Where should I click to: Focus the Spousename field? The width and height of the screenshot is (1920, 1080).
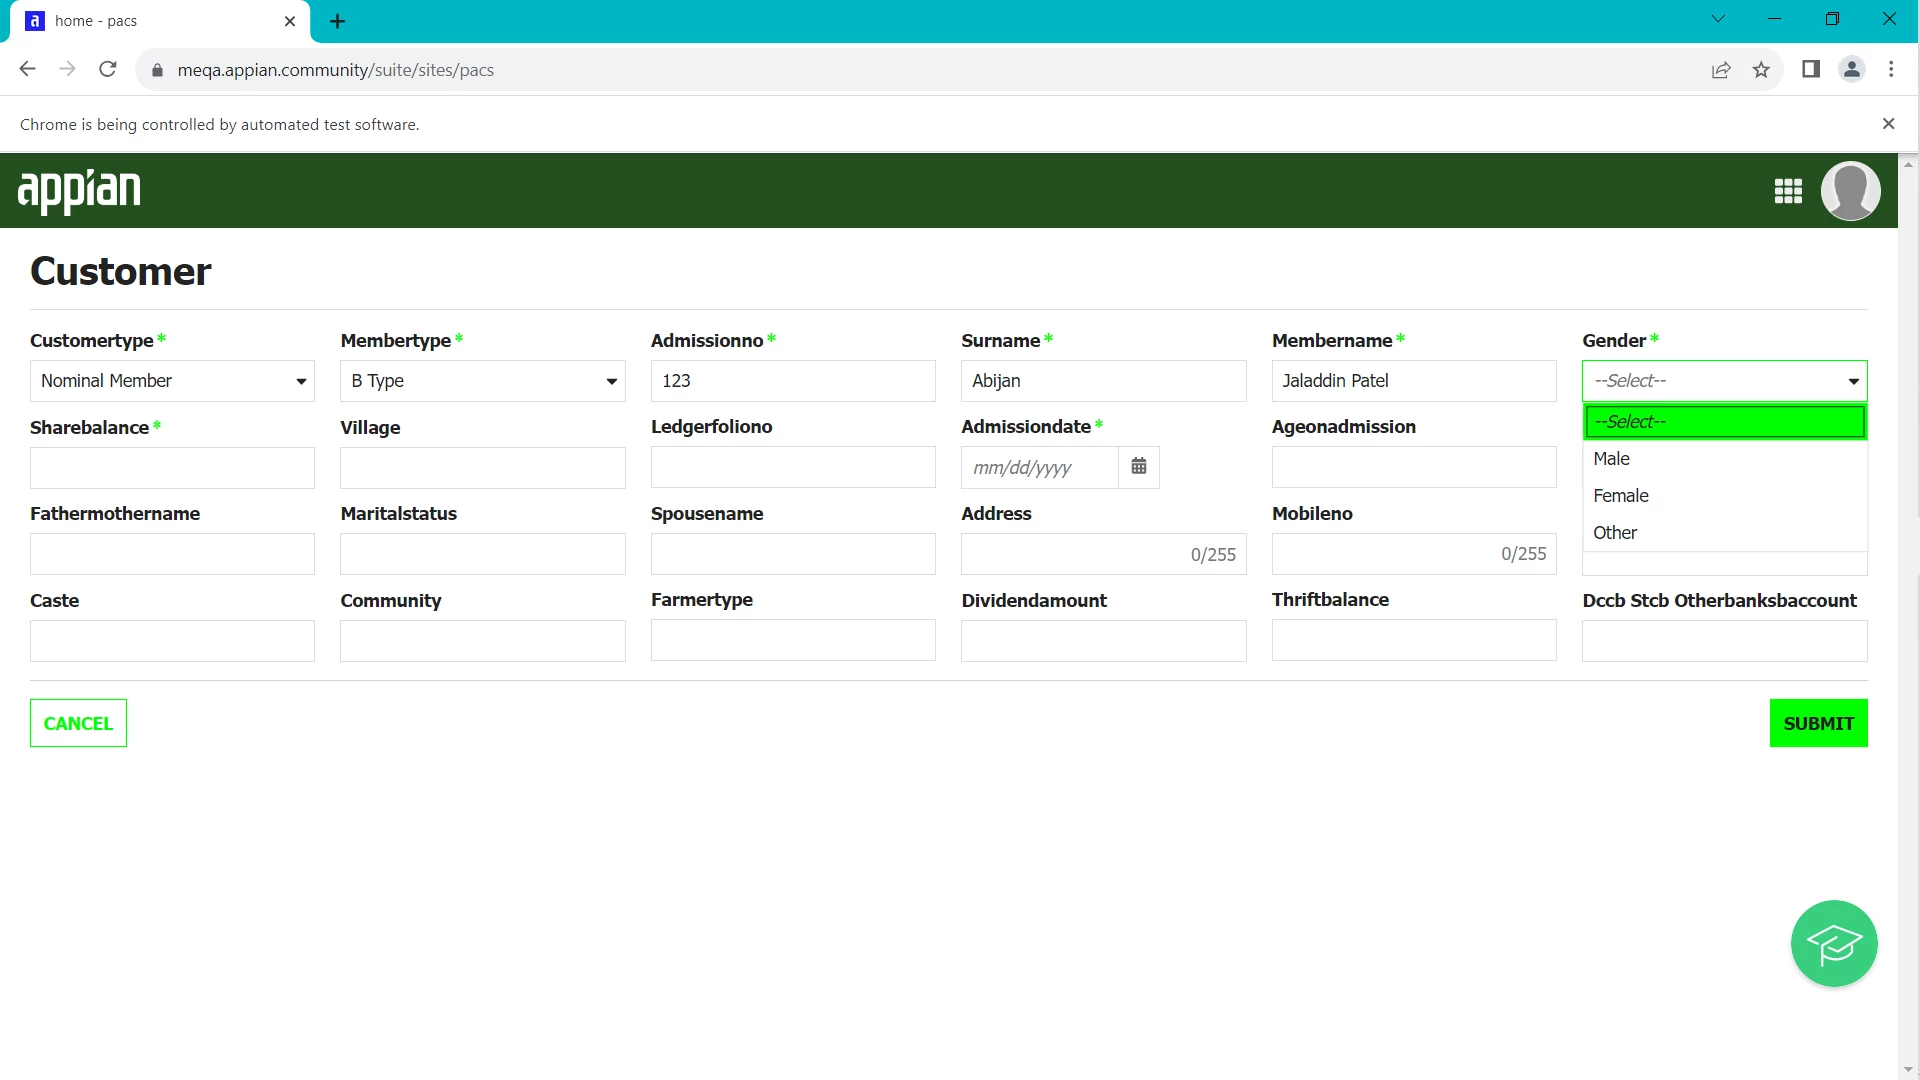coord(793,554)
